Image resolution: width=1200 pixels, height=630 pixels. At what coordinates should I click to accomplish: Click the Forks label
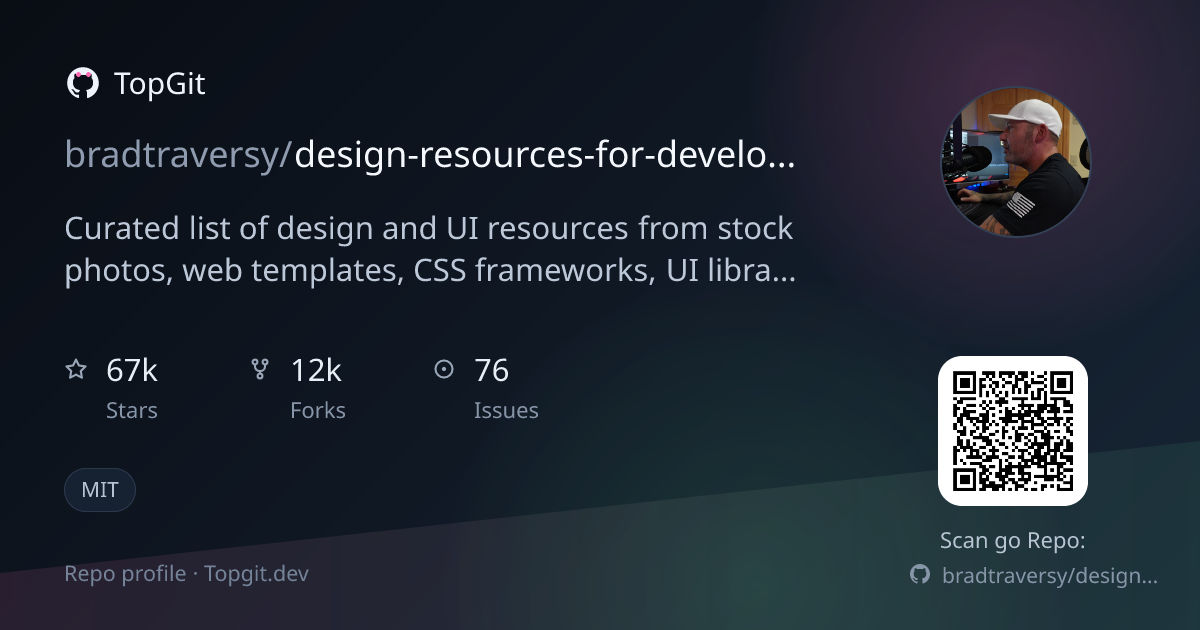click(x=318, y=410)
